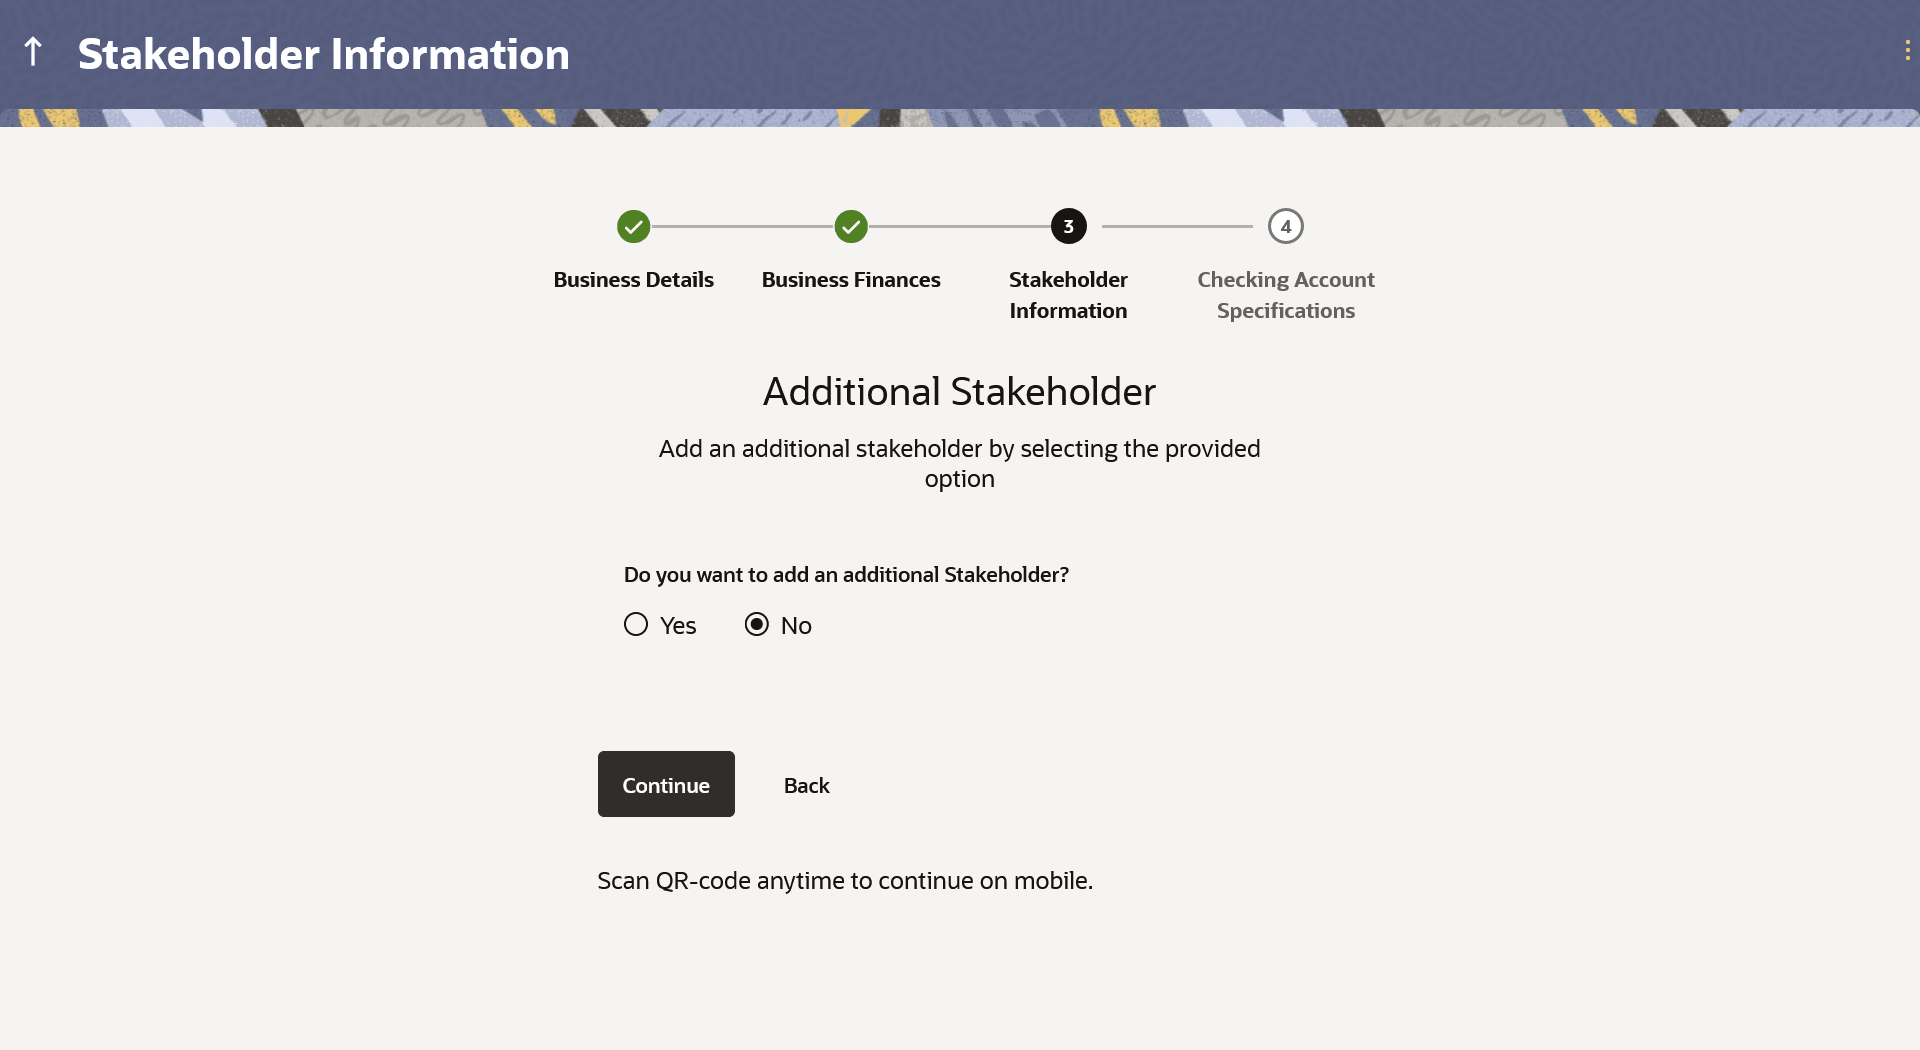The height and width of the screenshot is (1050, 1920).
Task: Click the Additional Stakeholder heading
Action: 960,392
